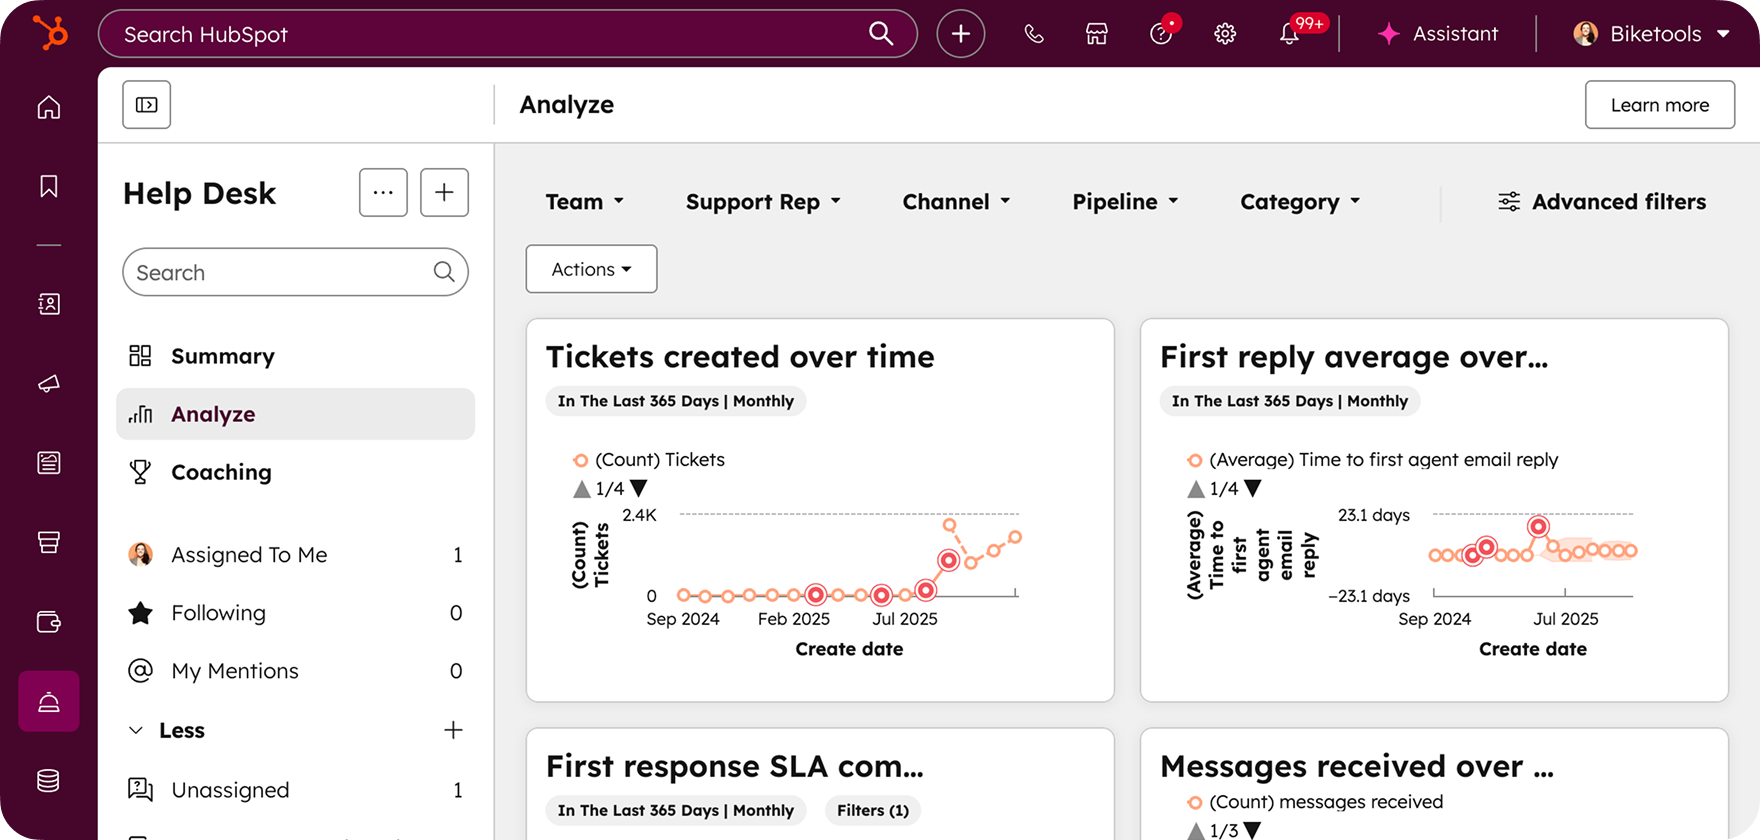Open the Commerce wallet icon in left rail
This screenshot has width=1760, height=840.
point(49,621)
